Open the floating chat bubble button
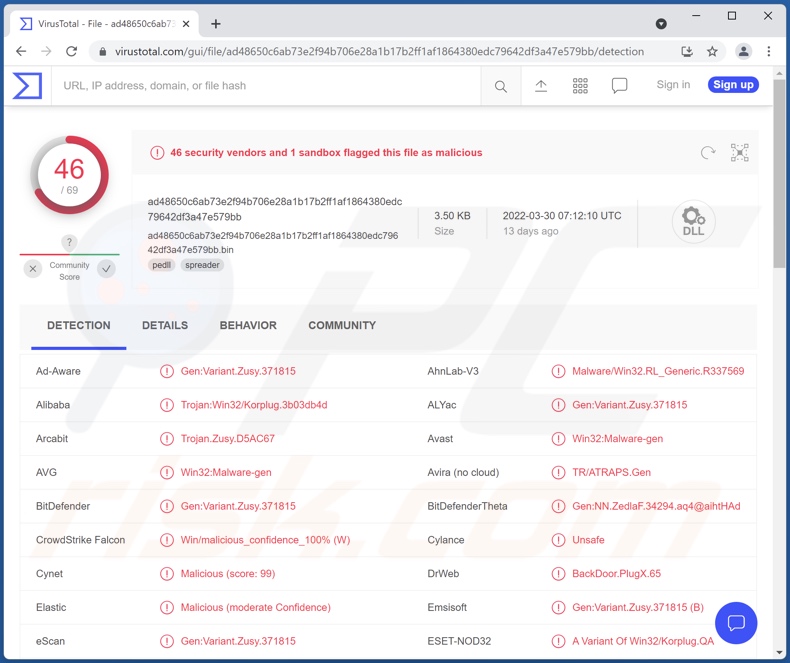 pyautogui.click(x=736, y=623)
